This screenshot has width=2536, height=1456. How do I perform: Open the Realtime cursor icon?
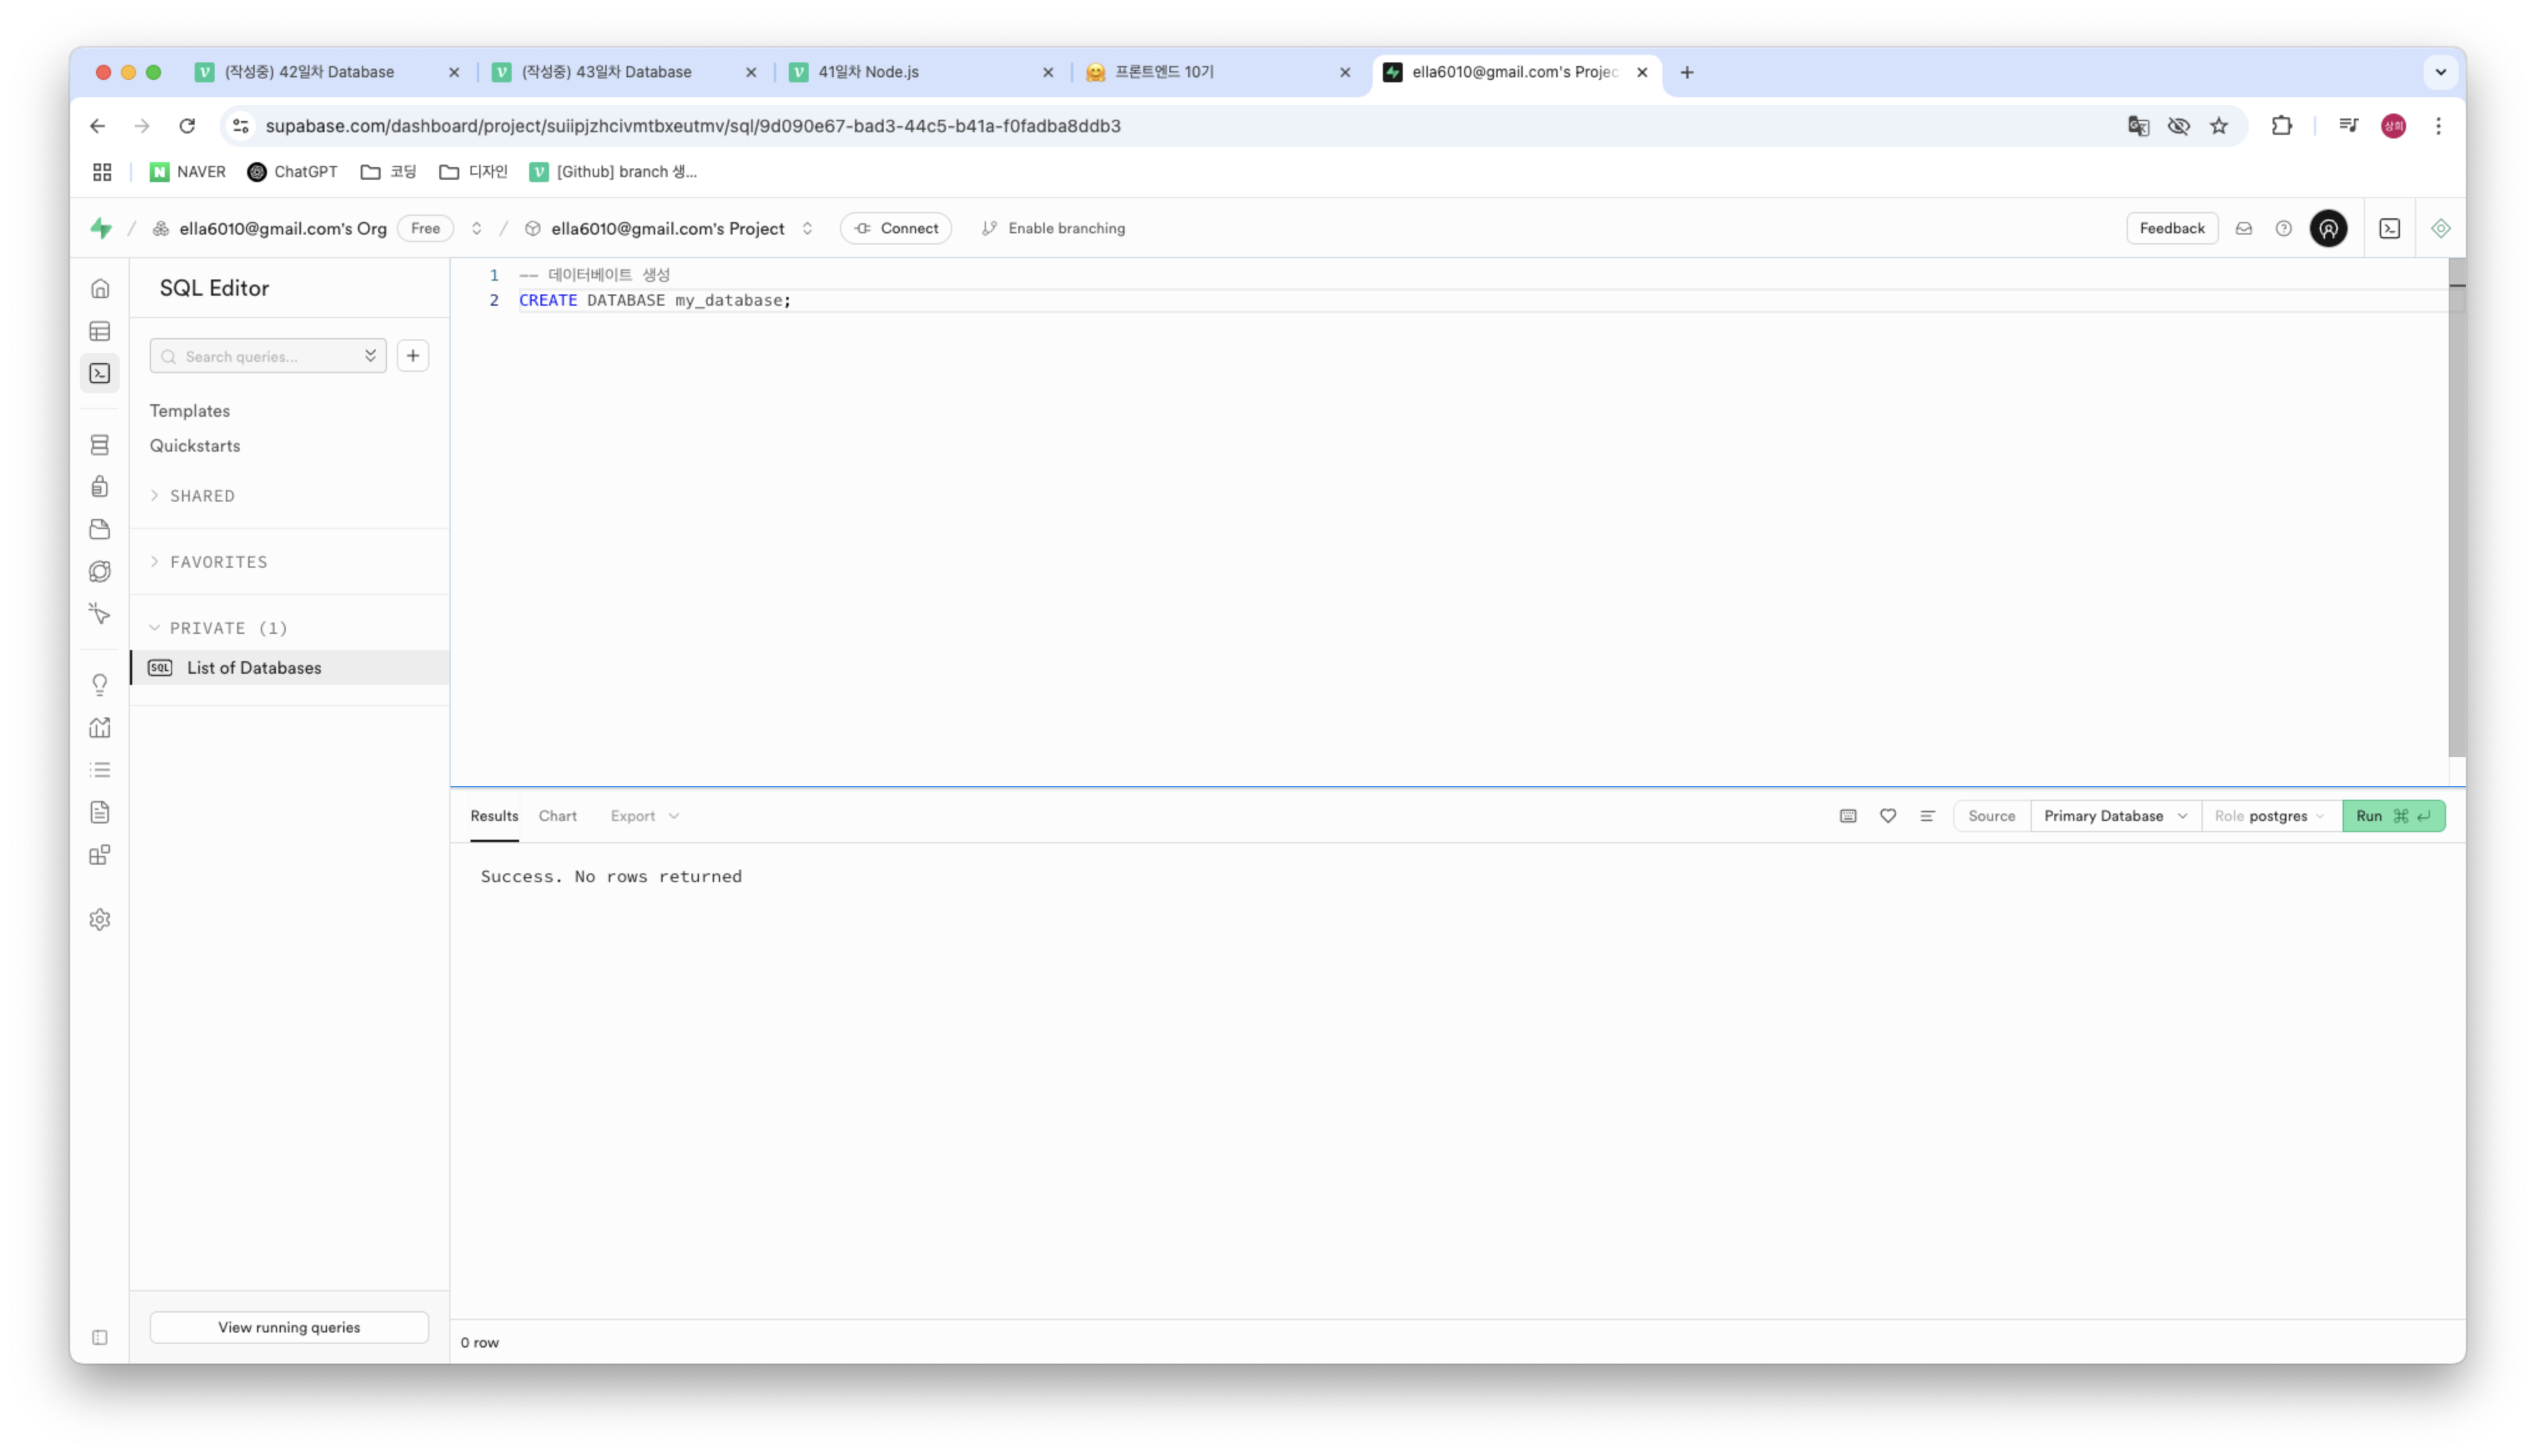point(100,613)
